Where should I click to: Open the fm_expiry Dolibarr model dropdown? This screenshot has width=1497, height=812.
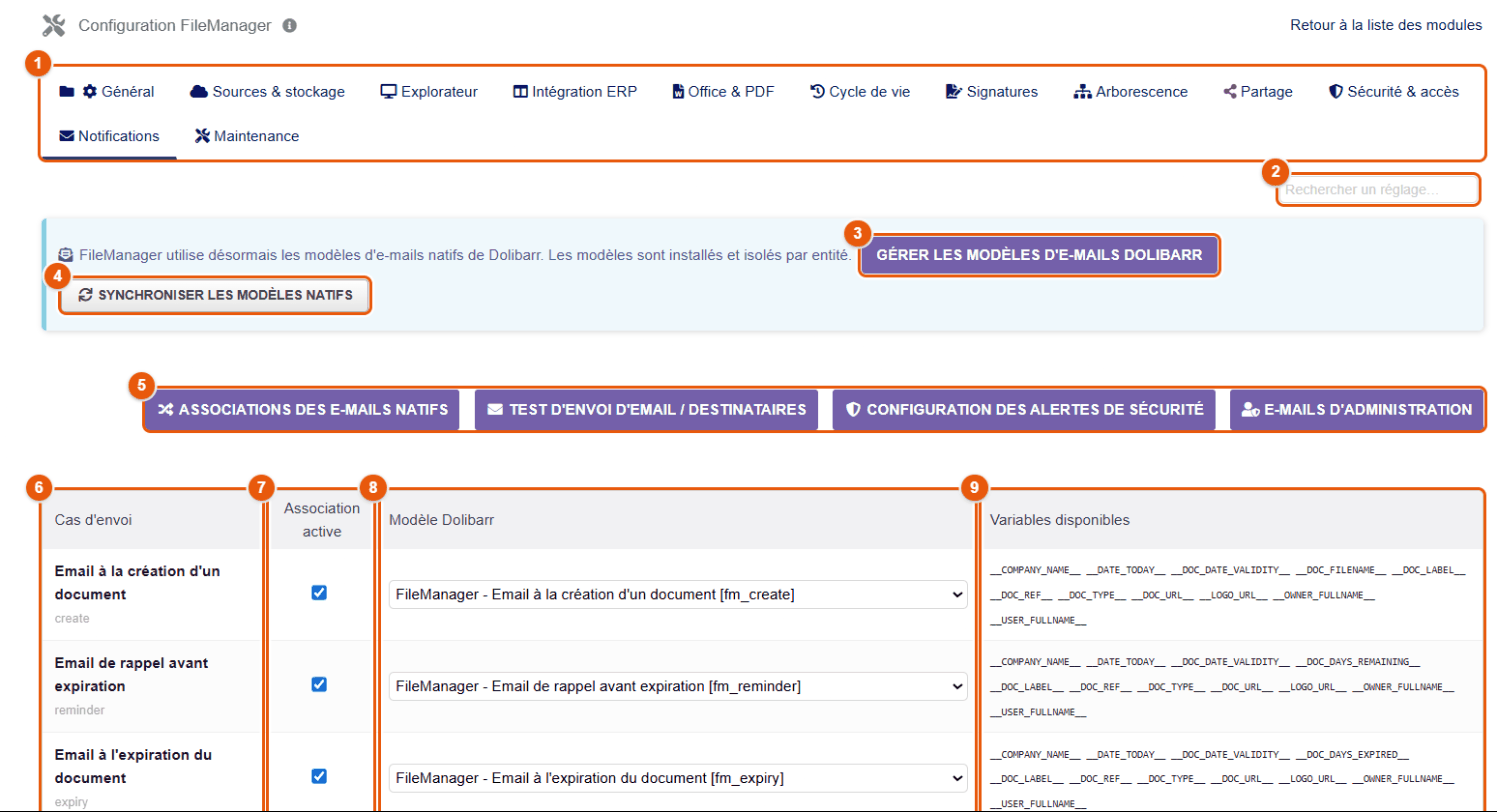[678, 777]
